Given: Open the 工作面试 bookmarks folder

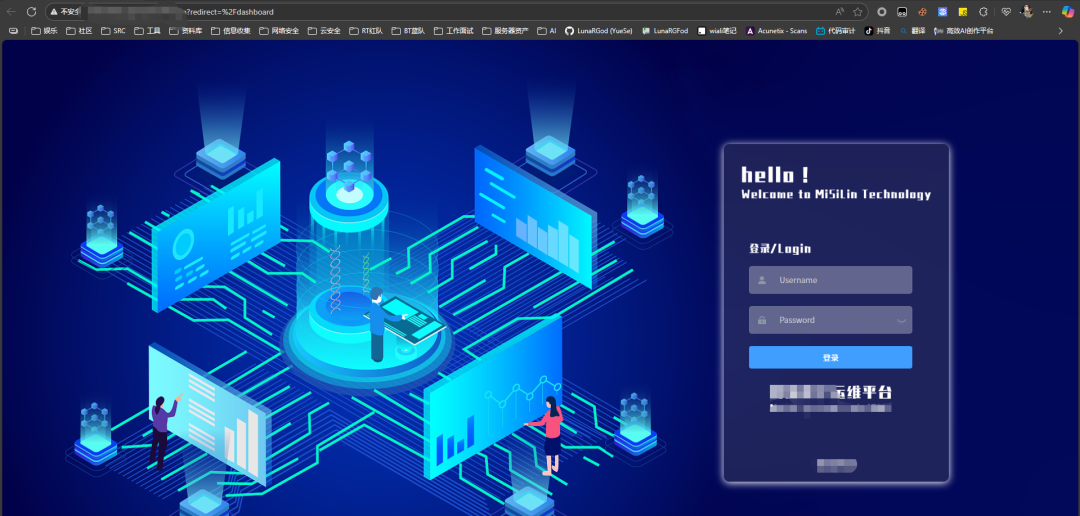Looking at the screenshot, I should (x=454, y=30).
